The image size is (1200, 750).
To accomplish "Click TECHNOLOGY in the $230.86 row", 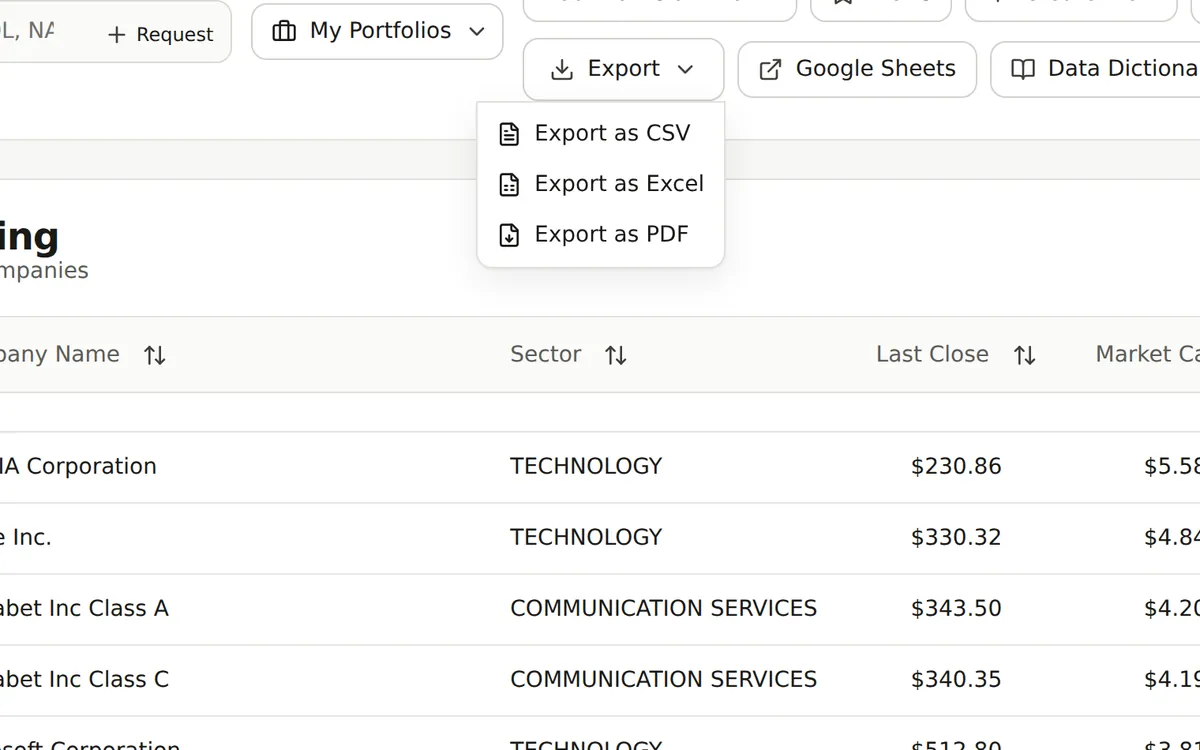I will tap(586, 466).
